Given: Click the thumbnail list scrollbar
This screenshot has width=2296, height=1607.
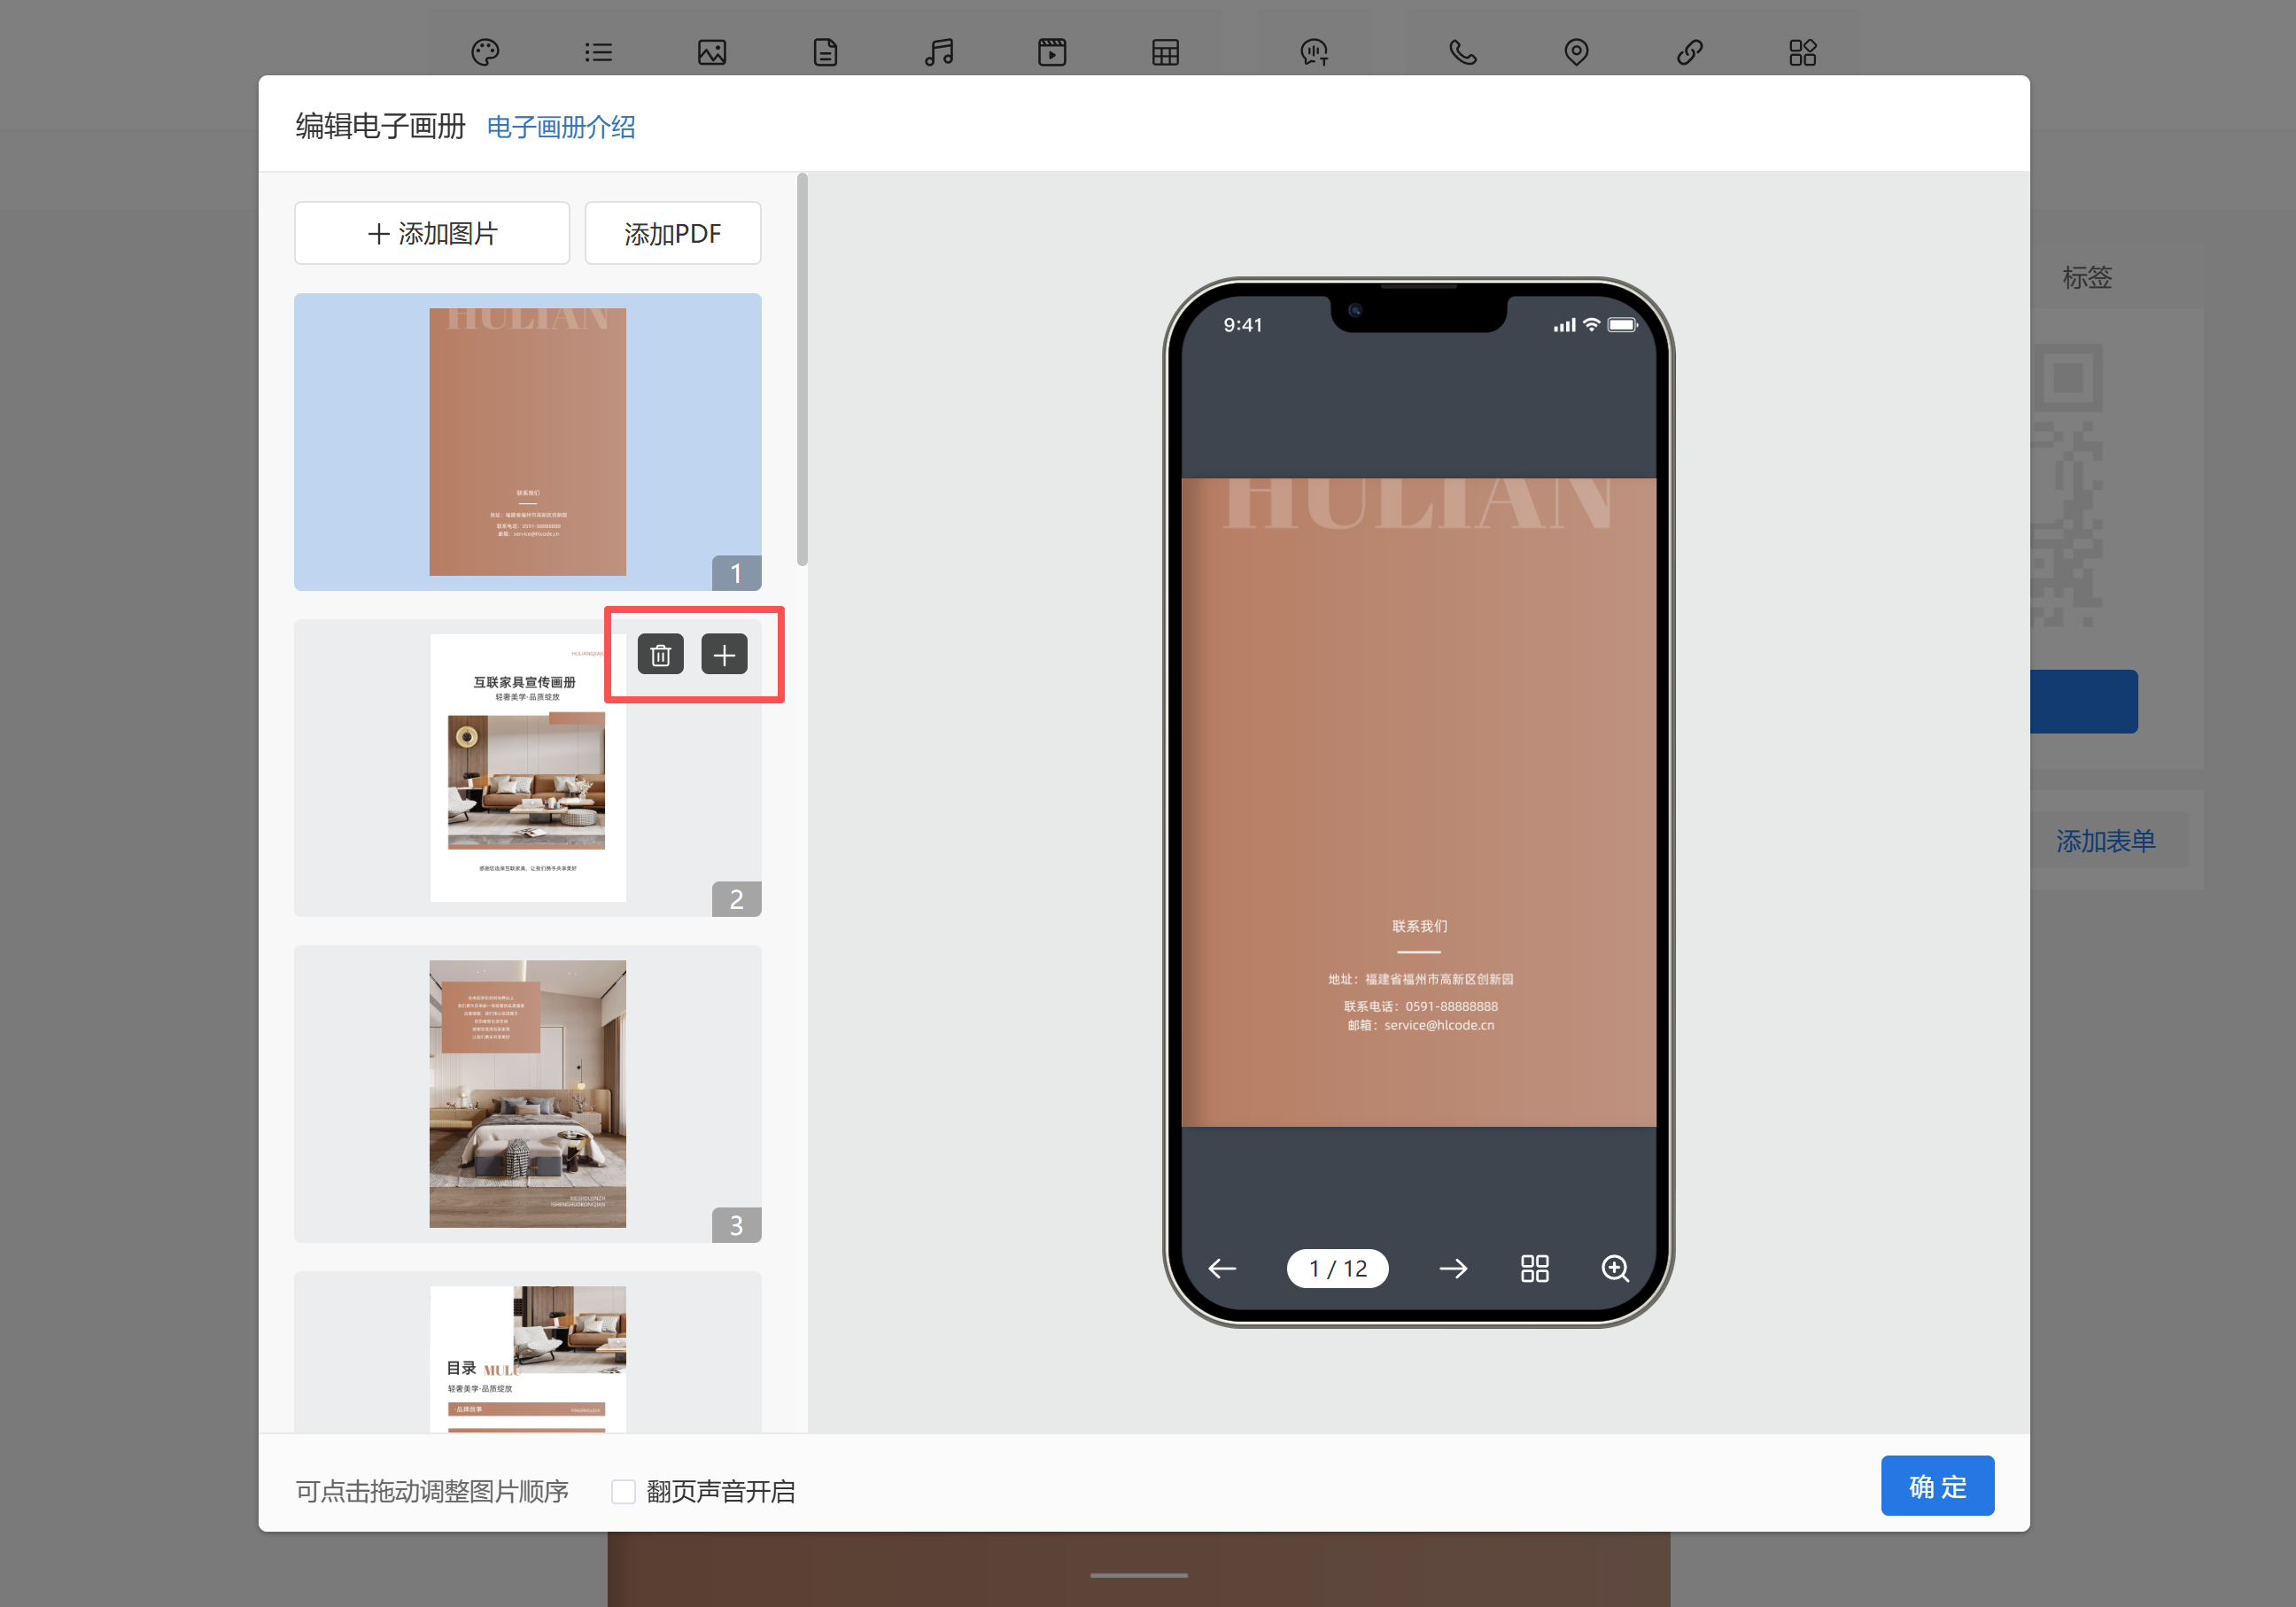Looking at the screenshot, I should pos(802,370).
